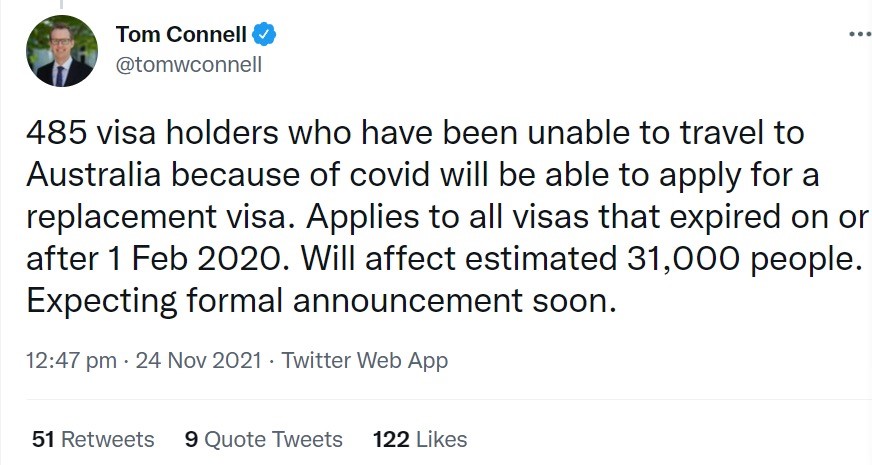View the 9 Quote Tweets list
This screenshot has width=872, height=465.
(264, 439)
